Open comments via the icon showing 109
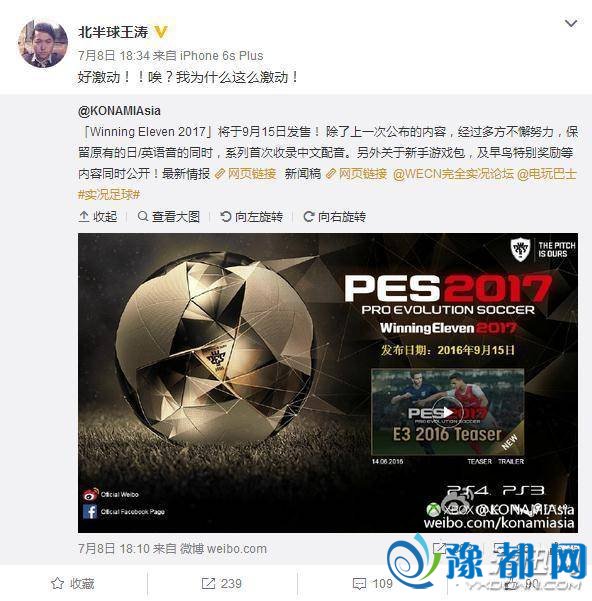592x601 pixels. [x=372, y=584]
